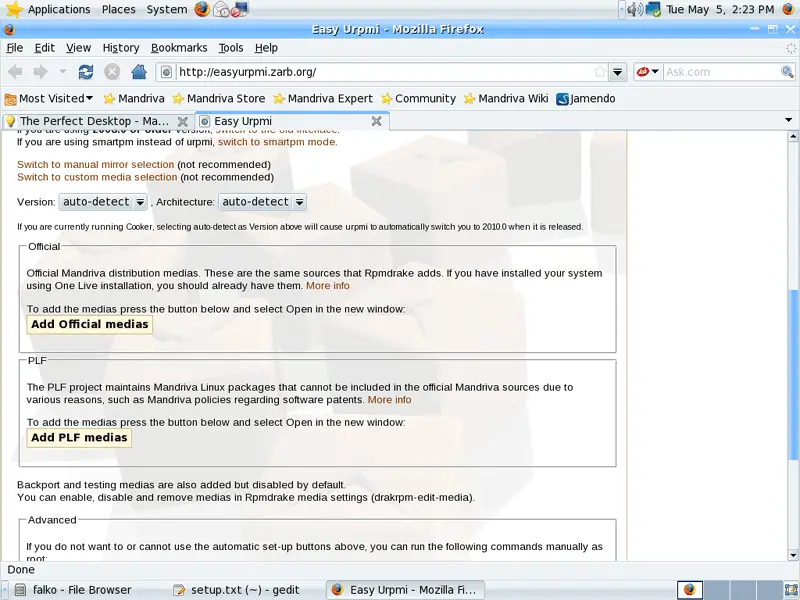Click the Back arrow icon

point(15,72)
